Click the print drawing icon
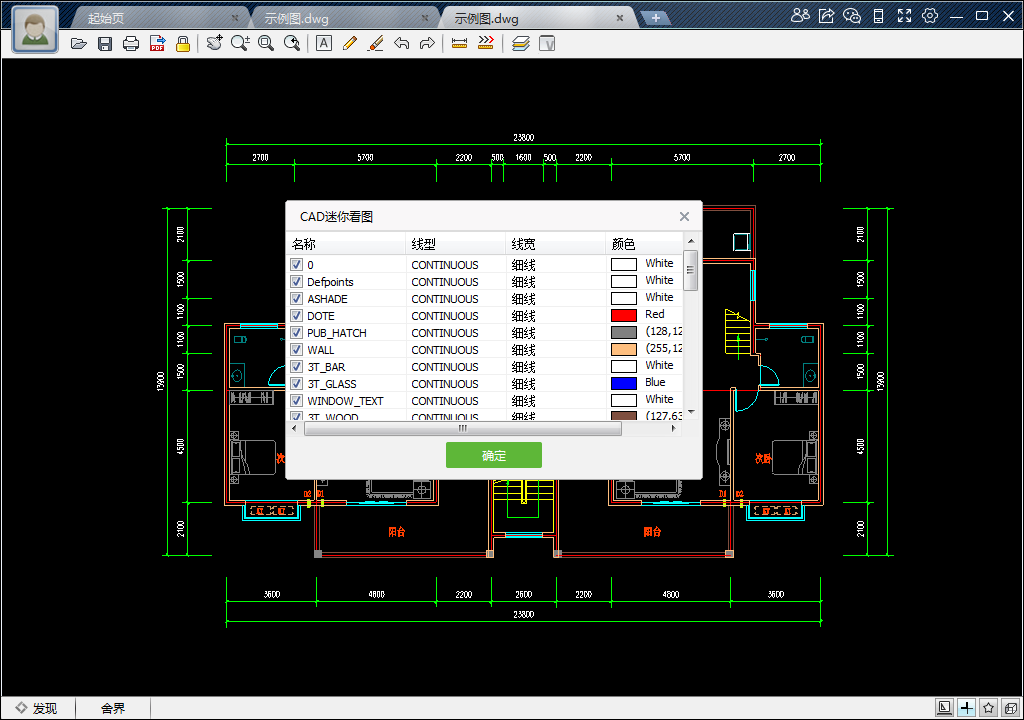Image resolution: width=1024 pixels, height=720 pixels. tap(131, 43)
